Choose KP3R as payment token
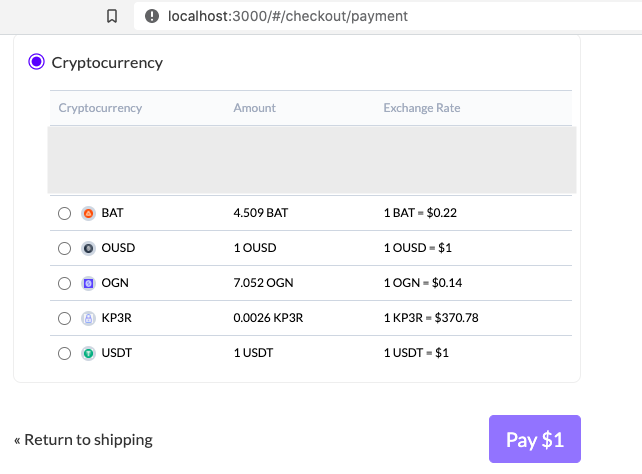The image size is (642, 474). pos(65,318)
